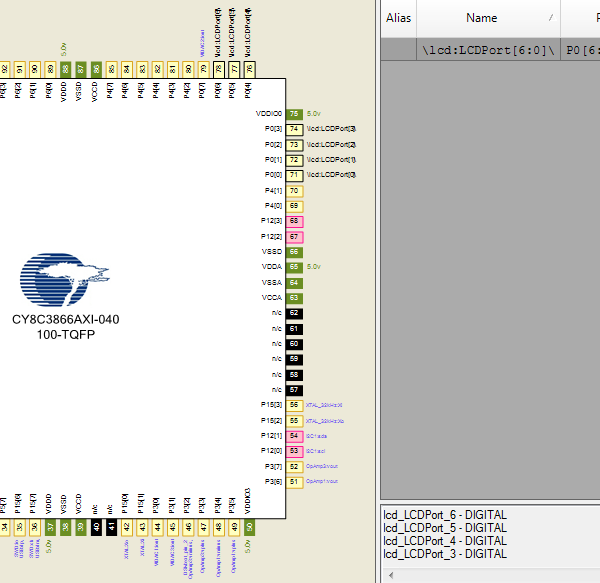
Task: Click the CY8C3866AXI-040 device name on chip
Action: [x=65, y=319]
